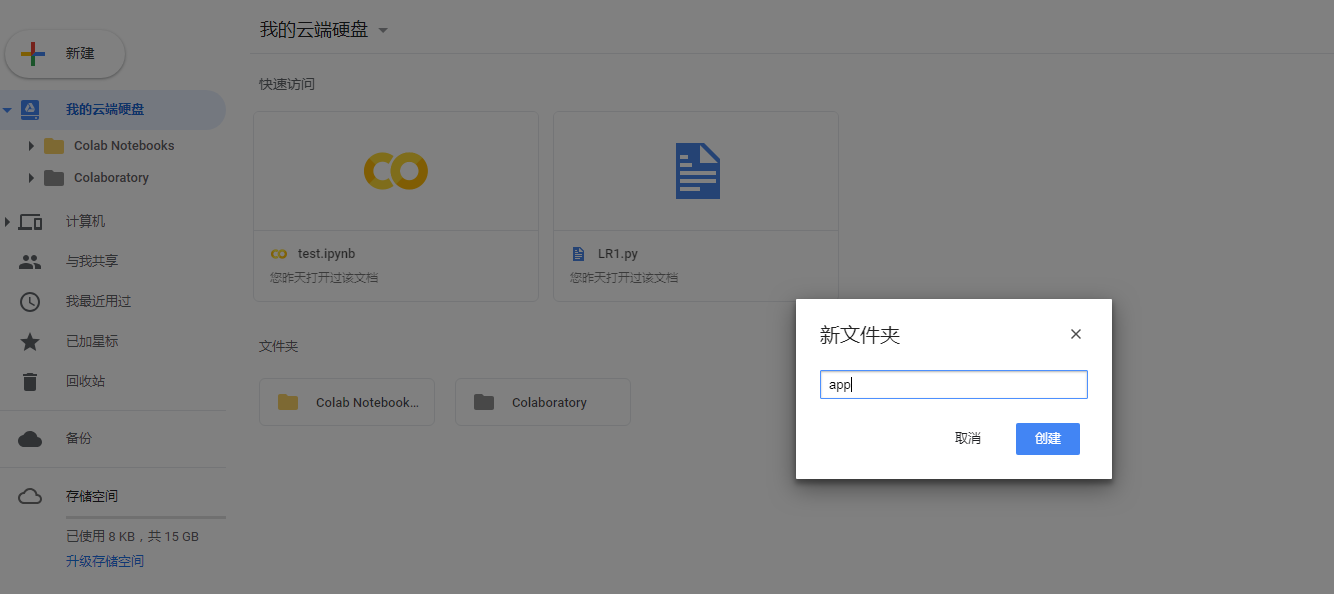Viewport: 1334px width, 594px height.
Task: Click the folder name input field showing 'app'
Action: coord(953,384)
